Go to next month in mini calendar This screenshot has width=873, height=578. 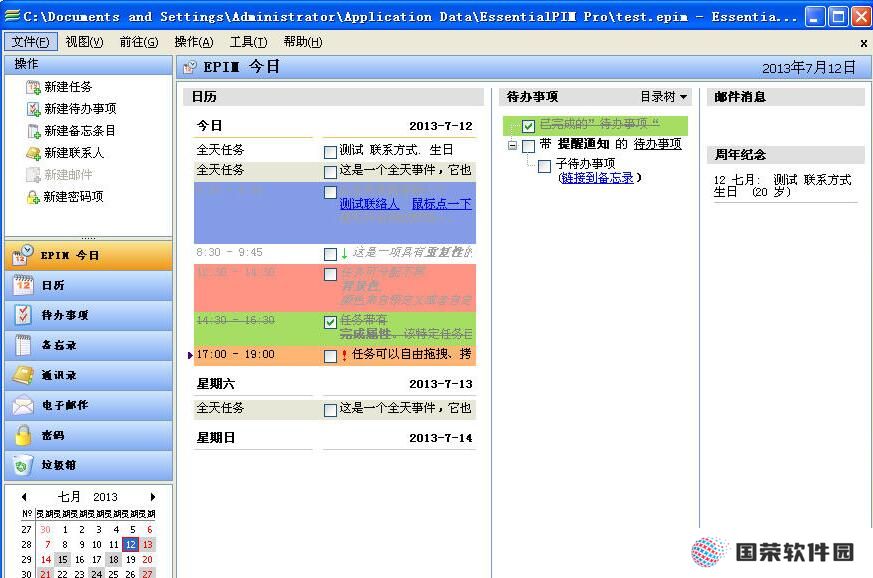[153, 497]
